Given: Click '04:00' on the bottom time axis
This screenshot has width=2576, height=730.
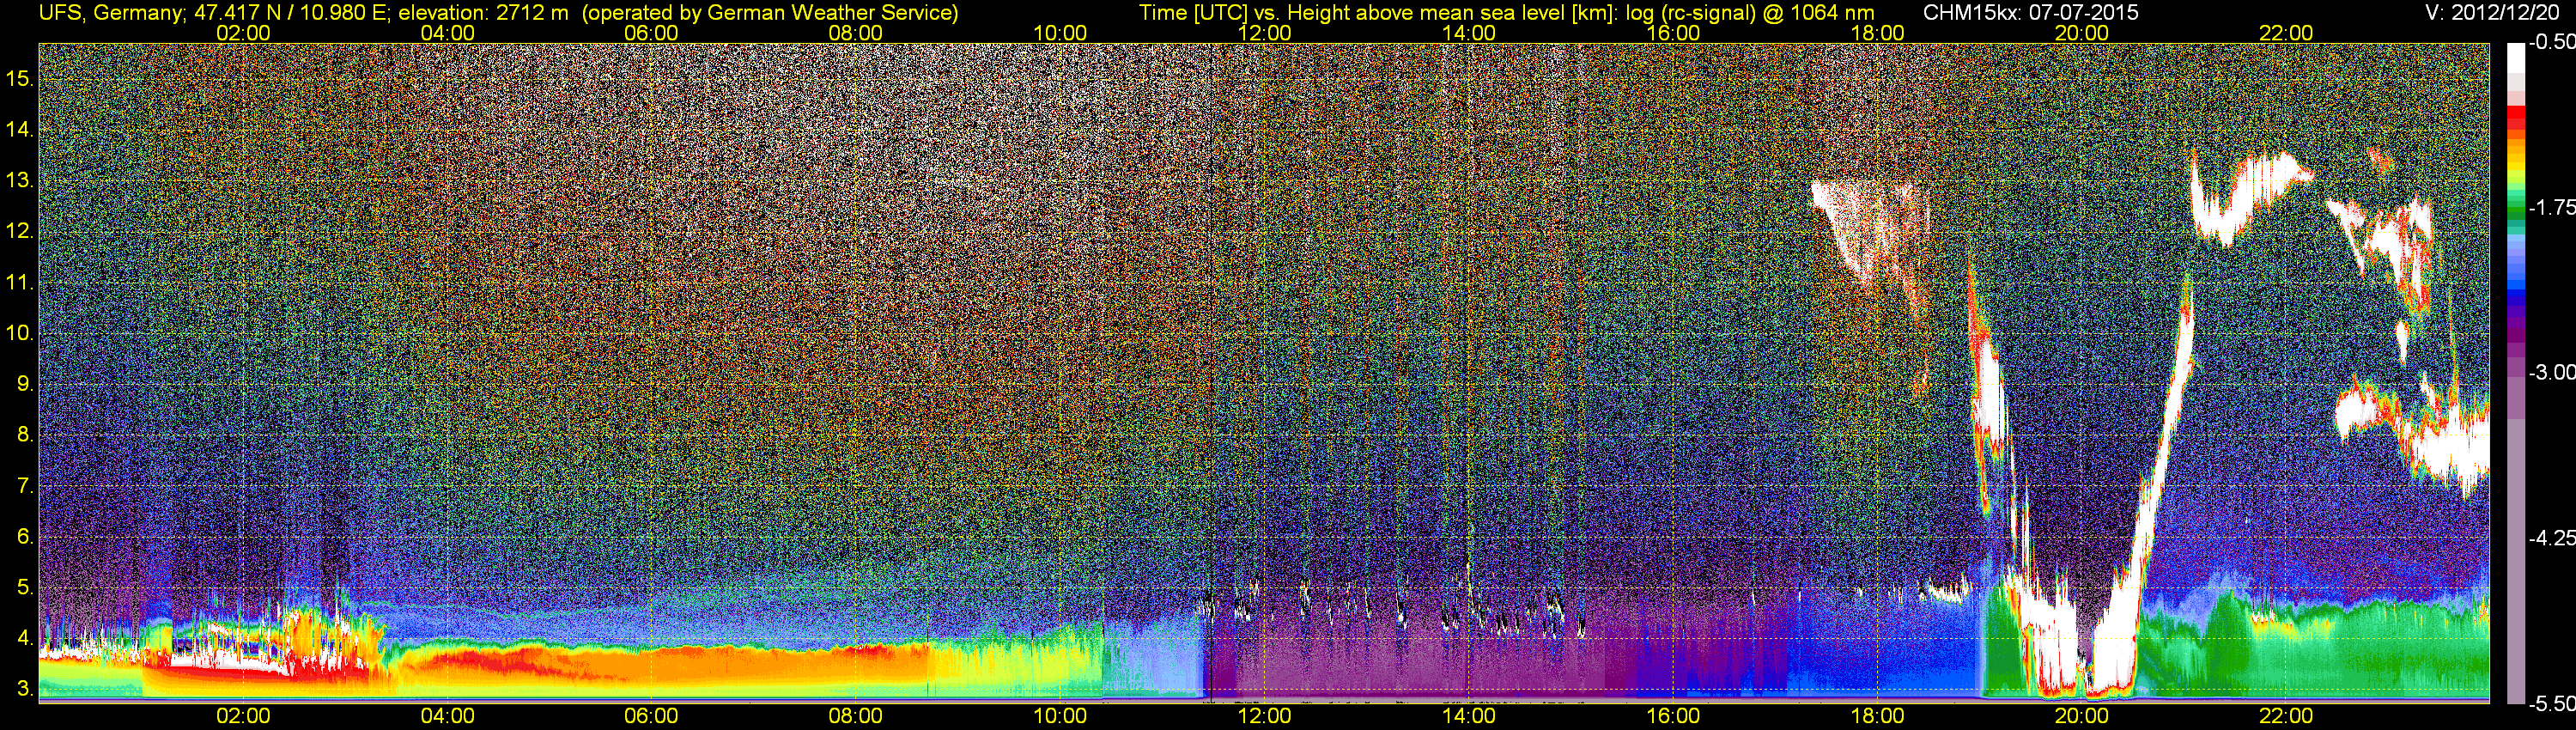Looking at the screenshot, I should (447, 716).
